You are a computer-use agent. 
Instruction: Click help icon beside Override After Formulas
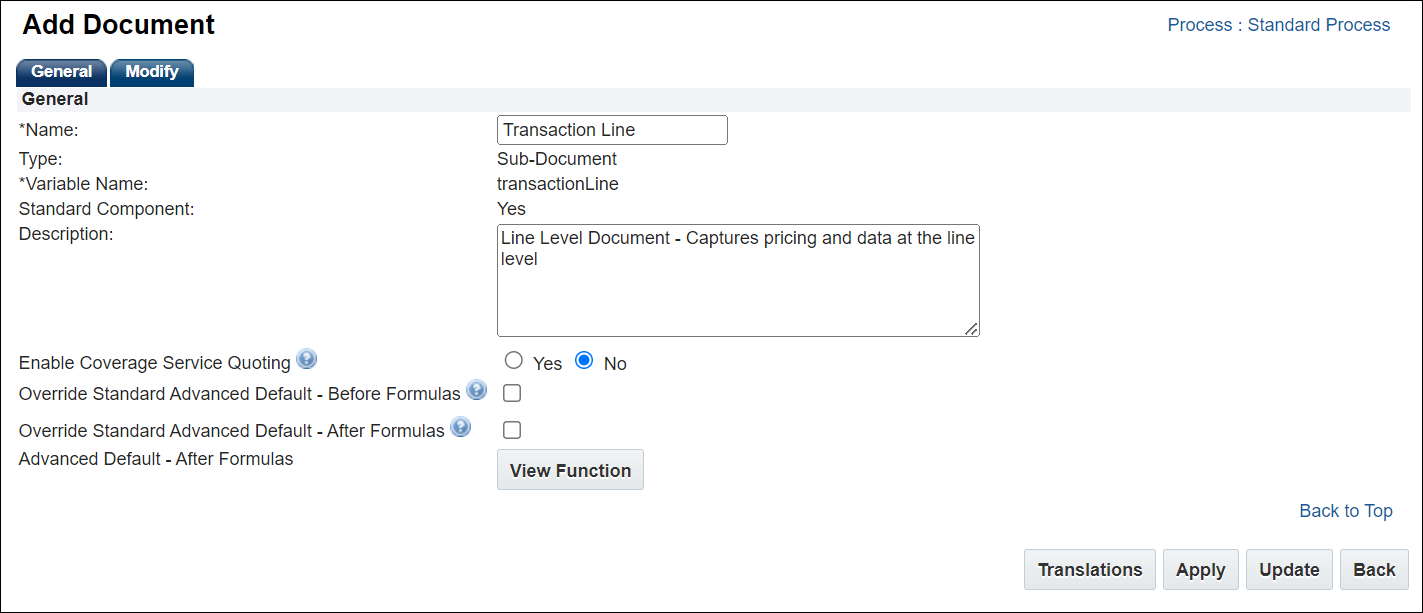click(461, 426)
